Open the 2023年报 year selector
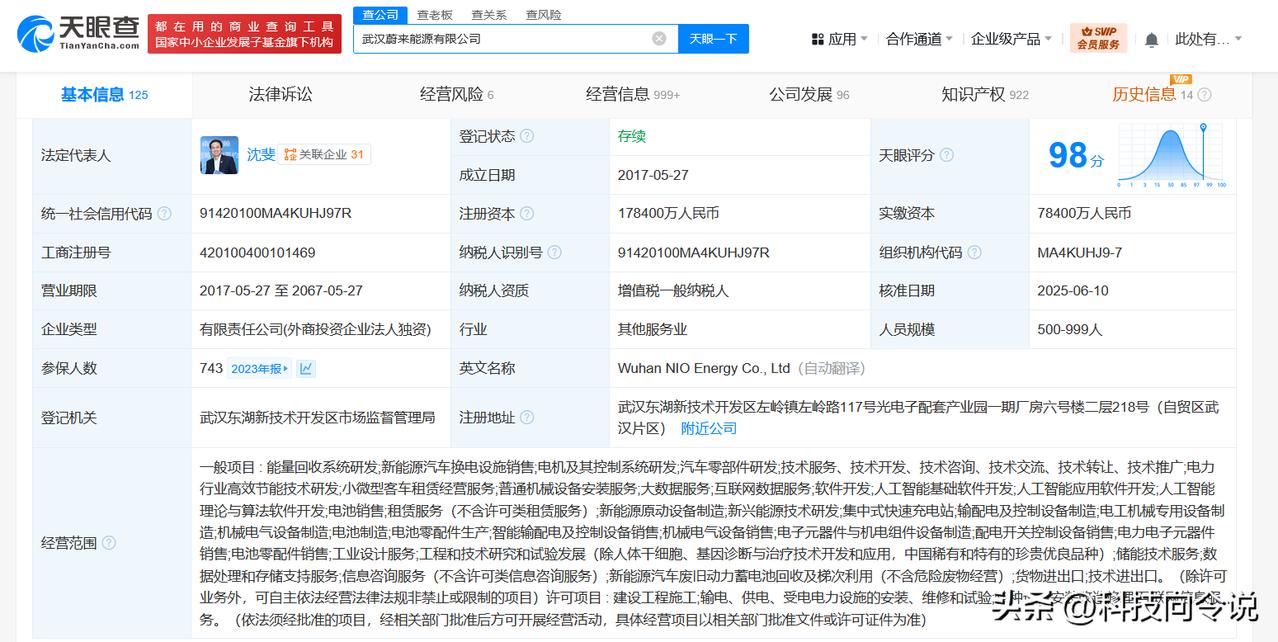Screen dimensions: 1278x642 (x=260, y=368)
